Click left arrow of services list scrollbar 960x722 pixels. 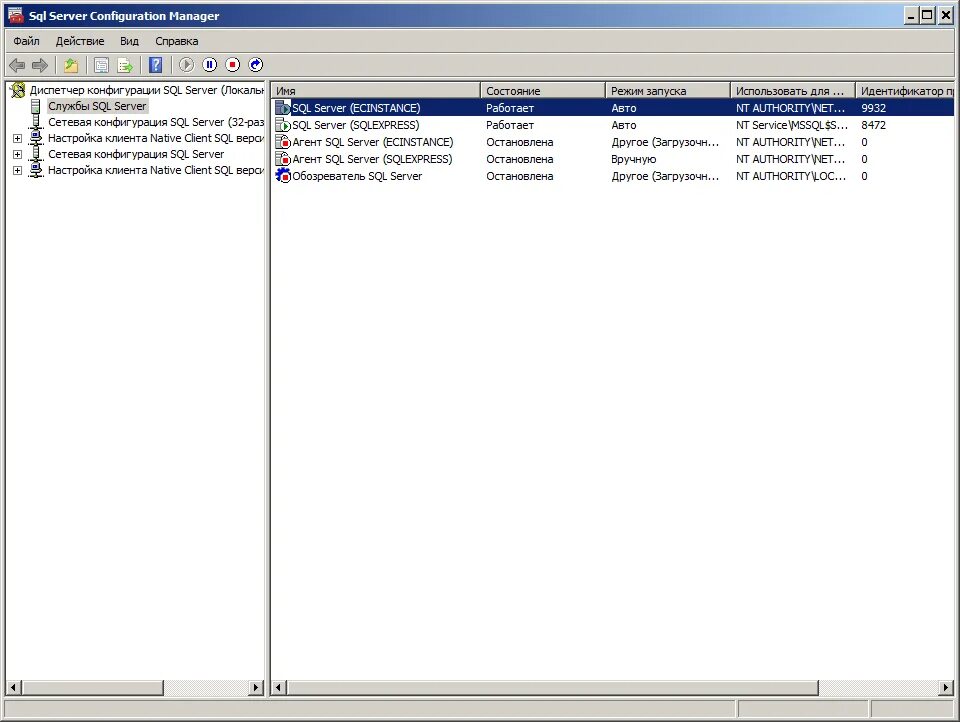pyautogui.click(x=279, y=688)
